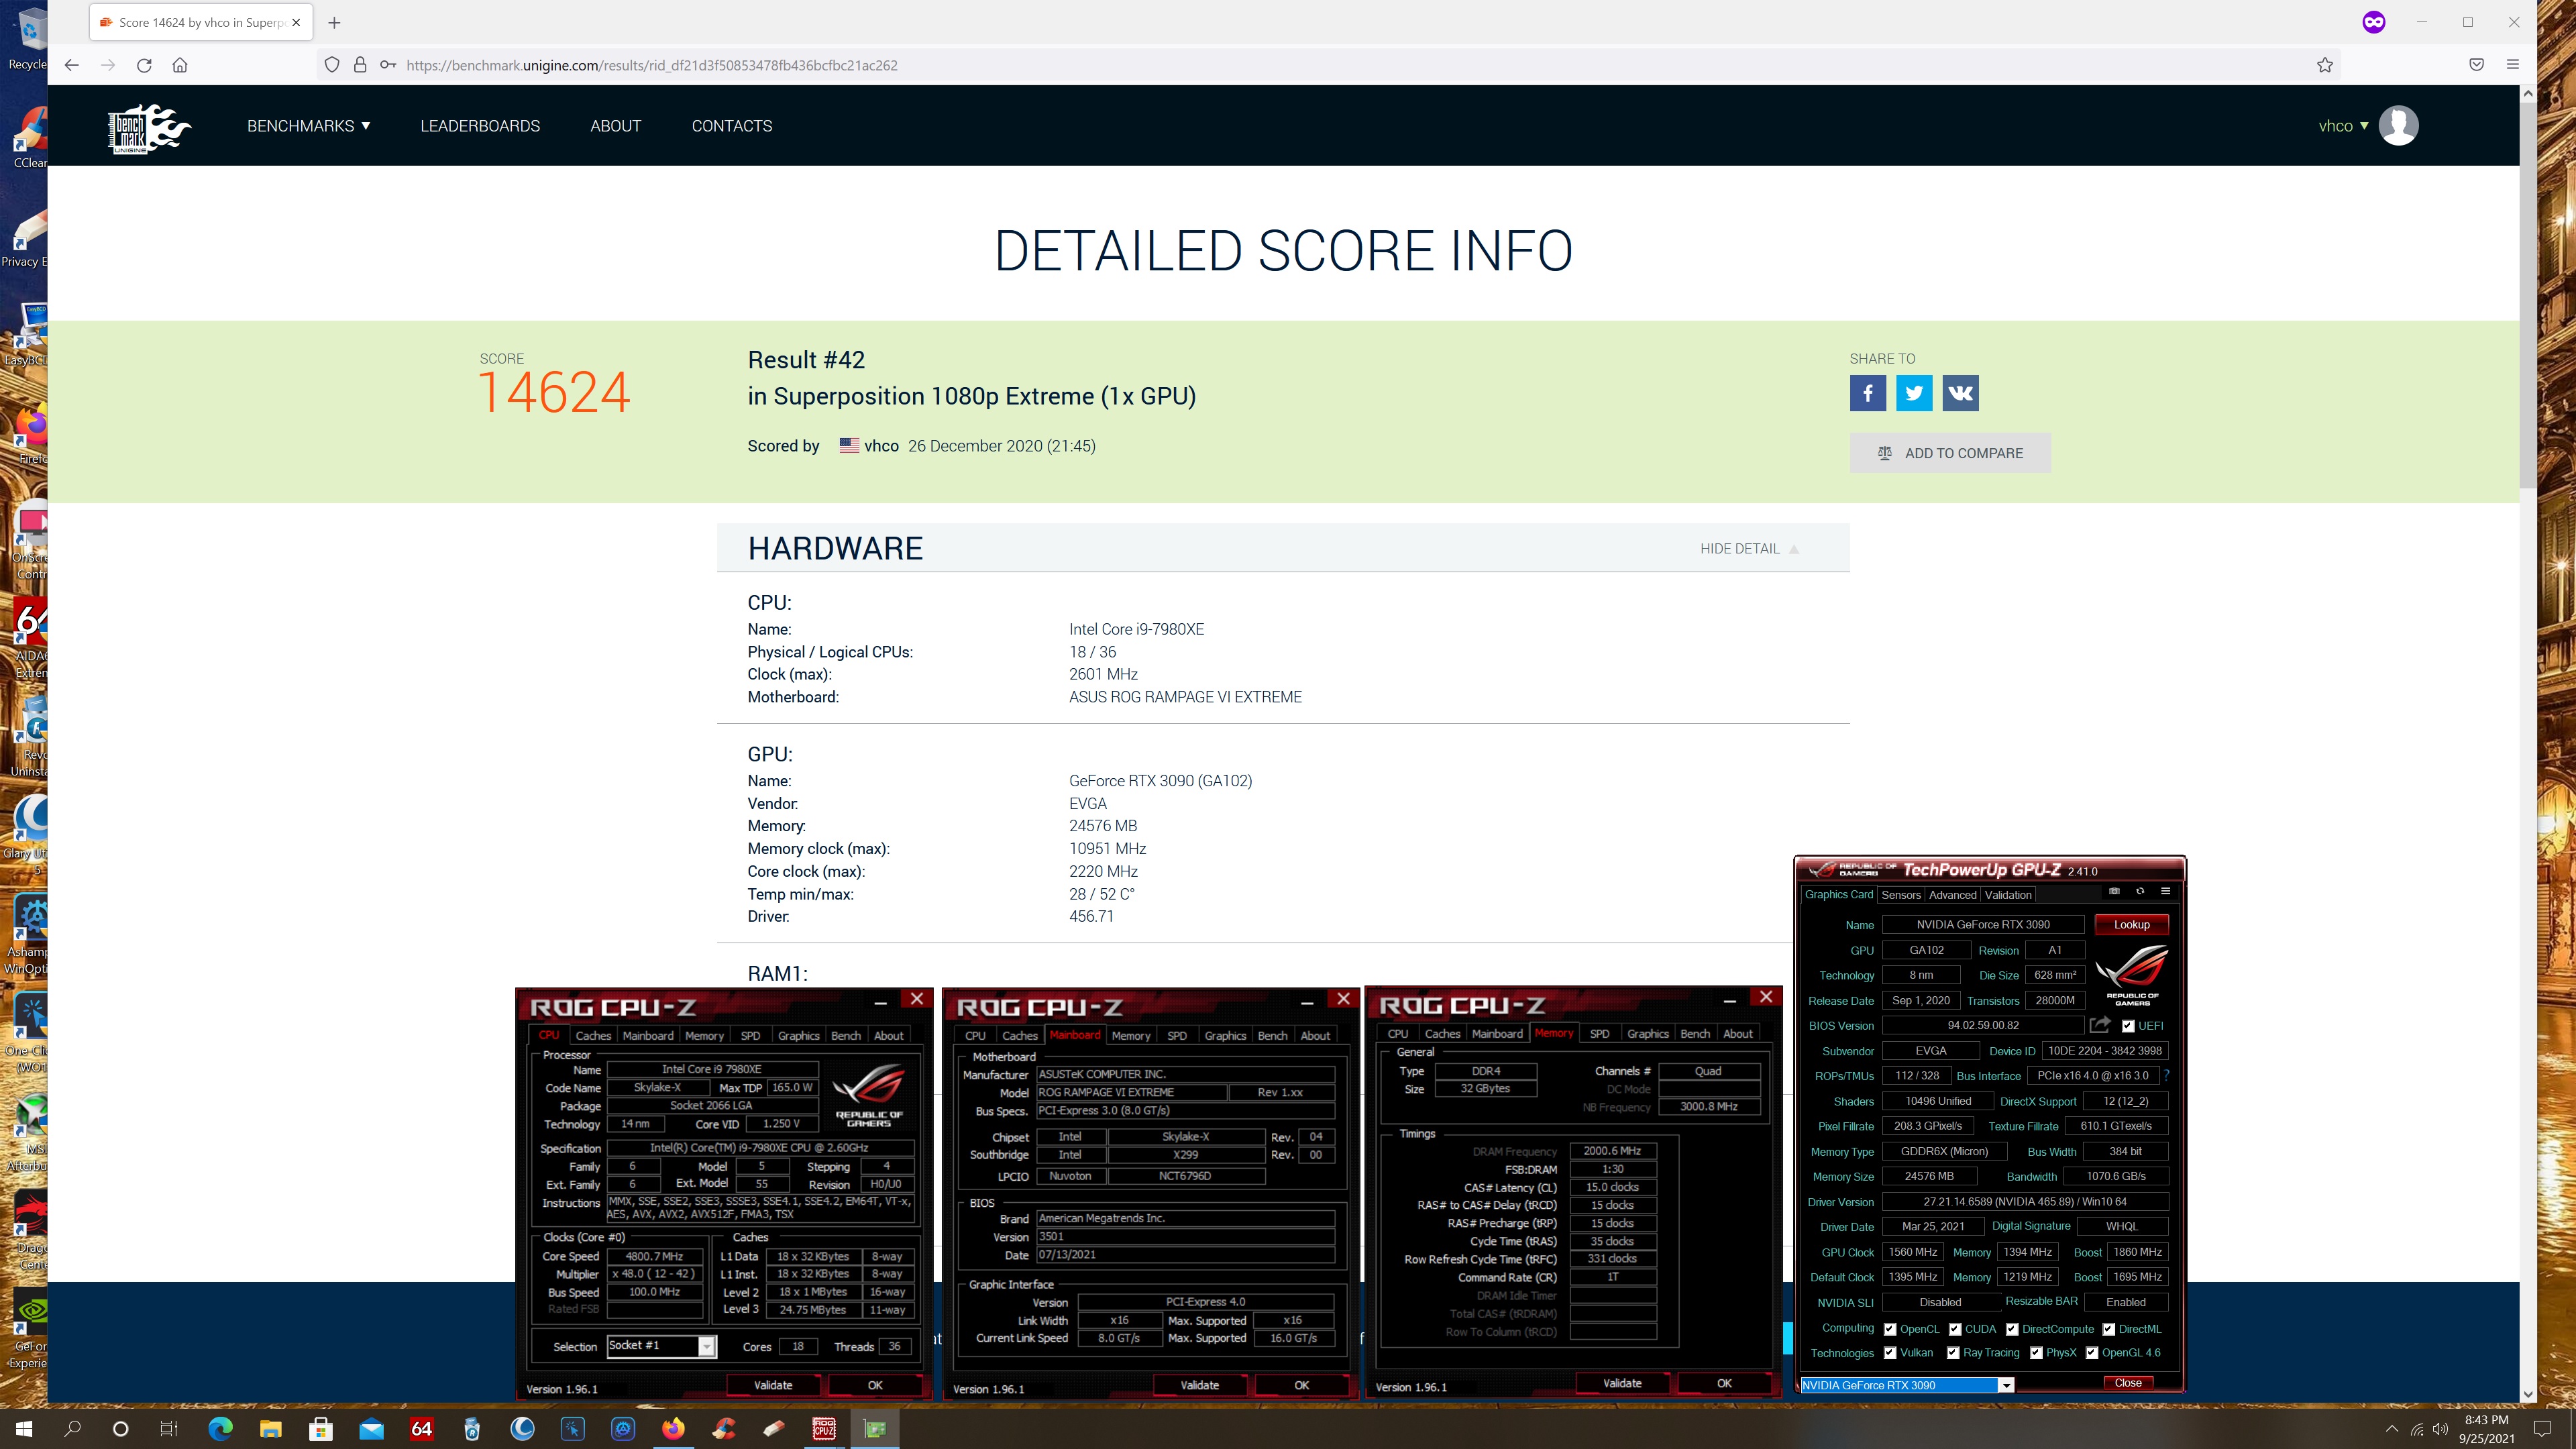Click the Bus Interface question mark

coord(2166,1075)
